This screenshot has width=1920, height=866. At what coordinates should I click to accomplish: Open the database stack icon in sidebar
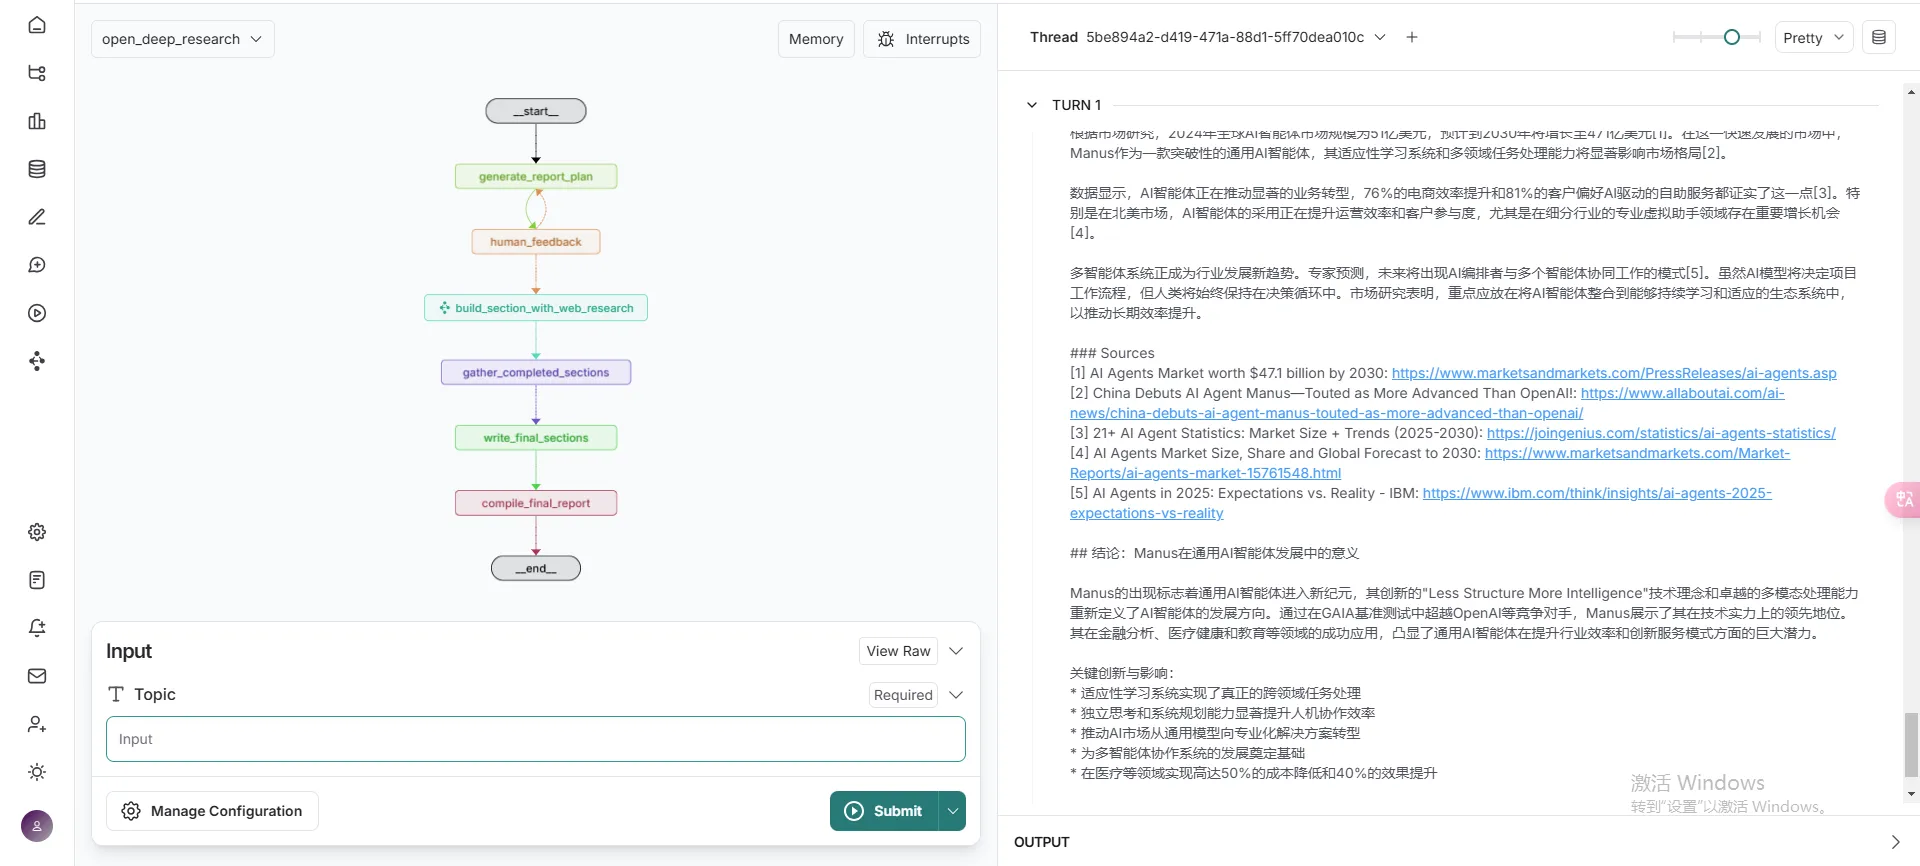point(37,169)
